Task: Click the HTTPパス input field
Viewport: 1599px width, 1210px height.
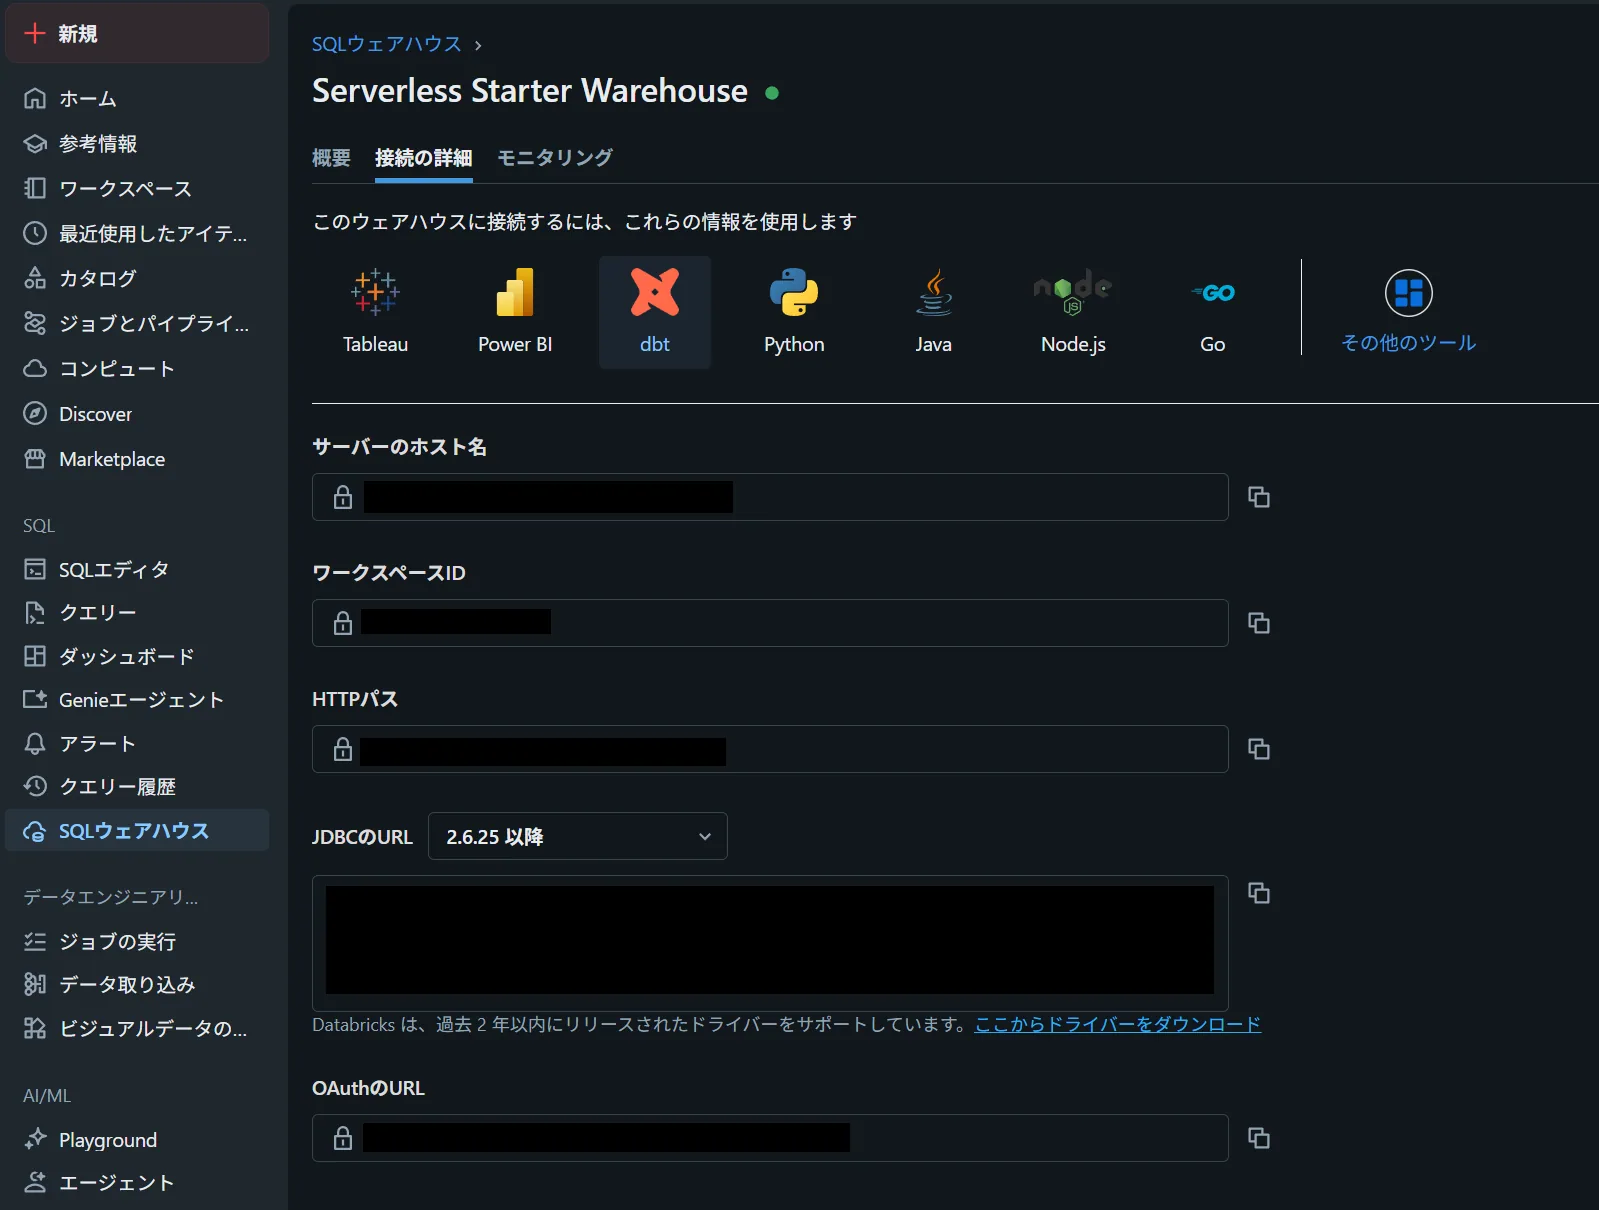Action: coord(770,749)
